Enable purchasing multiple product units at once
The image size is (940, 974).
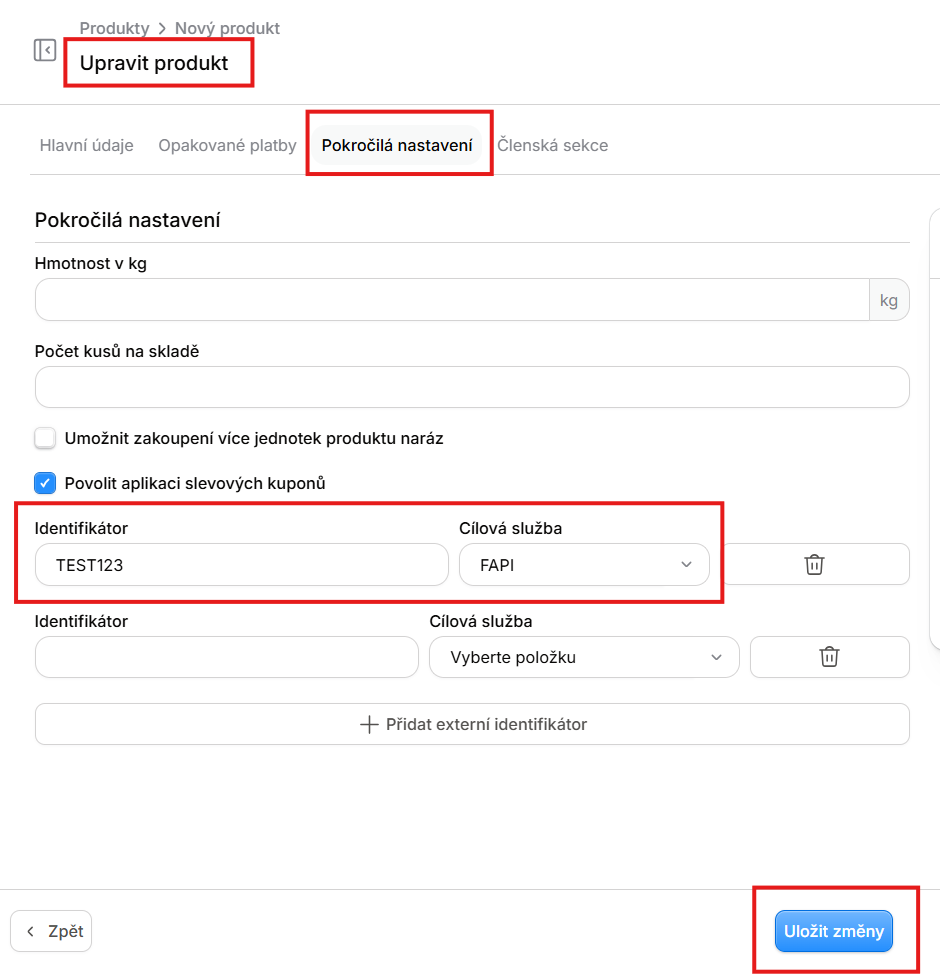[x=45, y=438]
